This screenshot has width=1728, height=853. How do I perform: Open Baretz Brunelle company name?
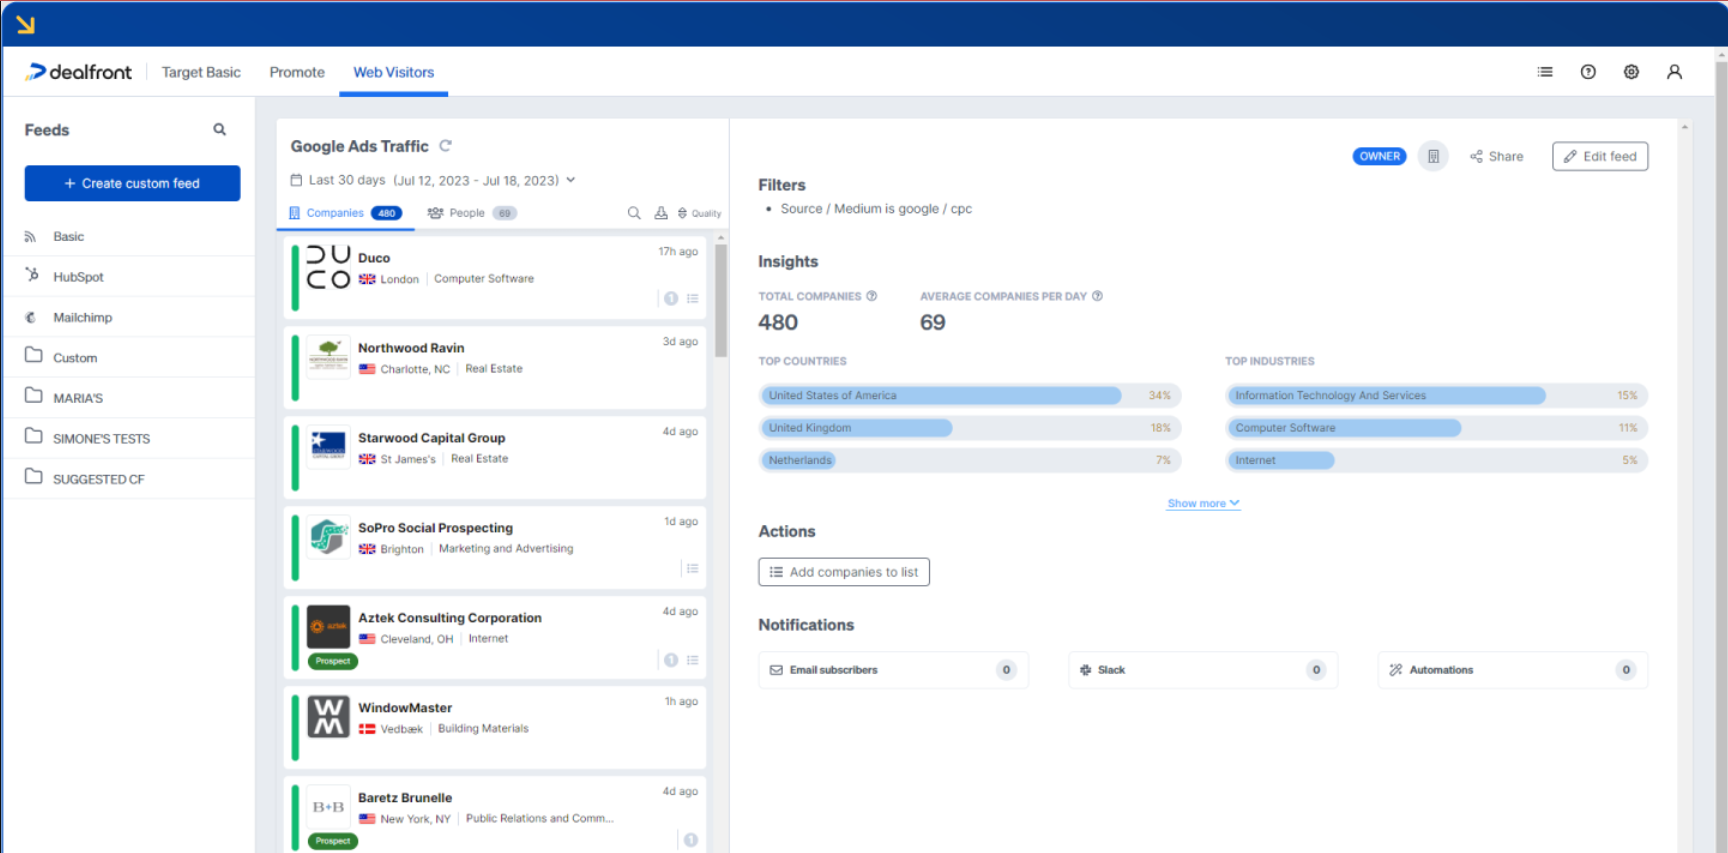(x=405, y=797)
